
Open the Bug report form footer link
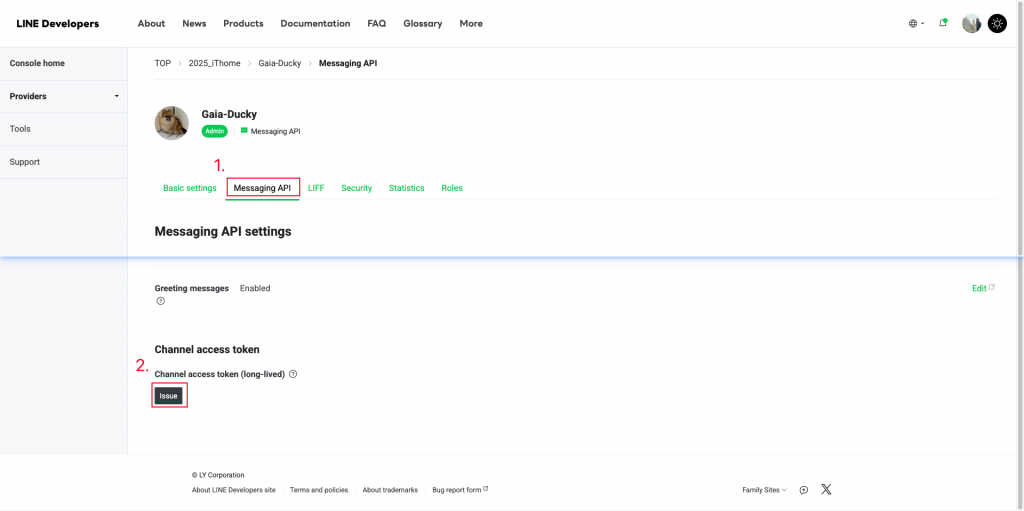(x=460, y=490)
